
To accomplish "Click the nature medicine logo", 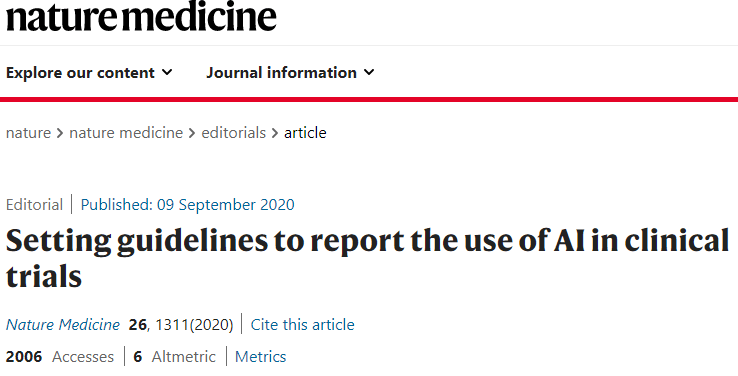I will pyautogui.click(x=141, y=17).
